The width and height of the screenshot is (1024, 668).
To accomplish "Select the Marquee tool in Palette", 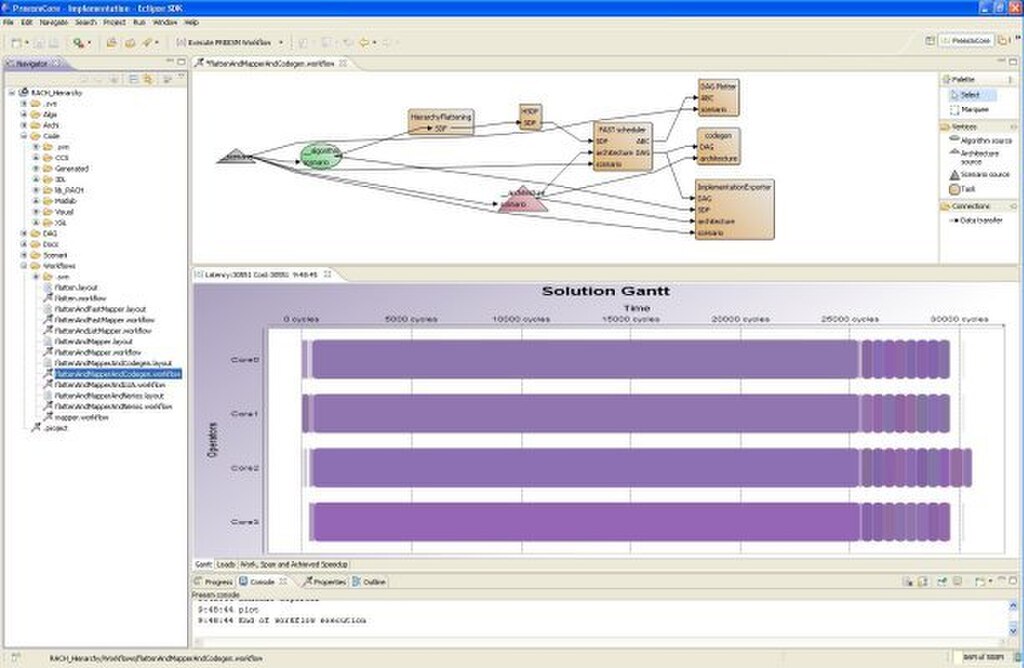I will pos(968,109).
